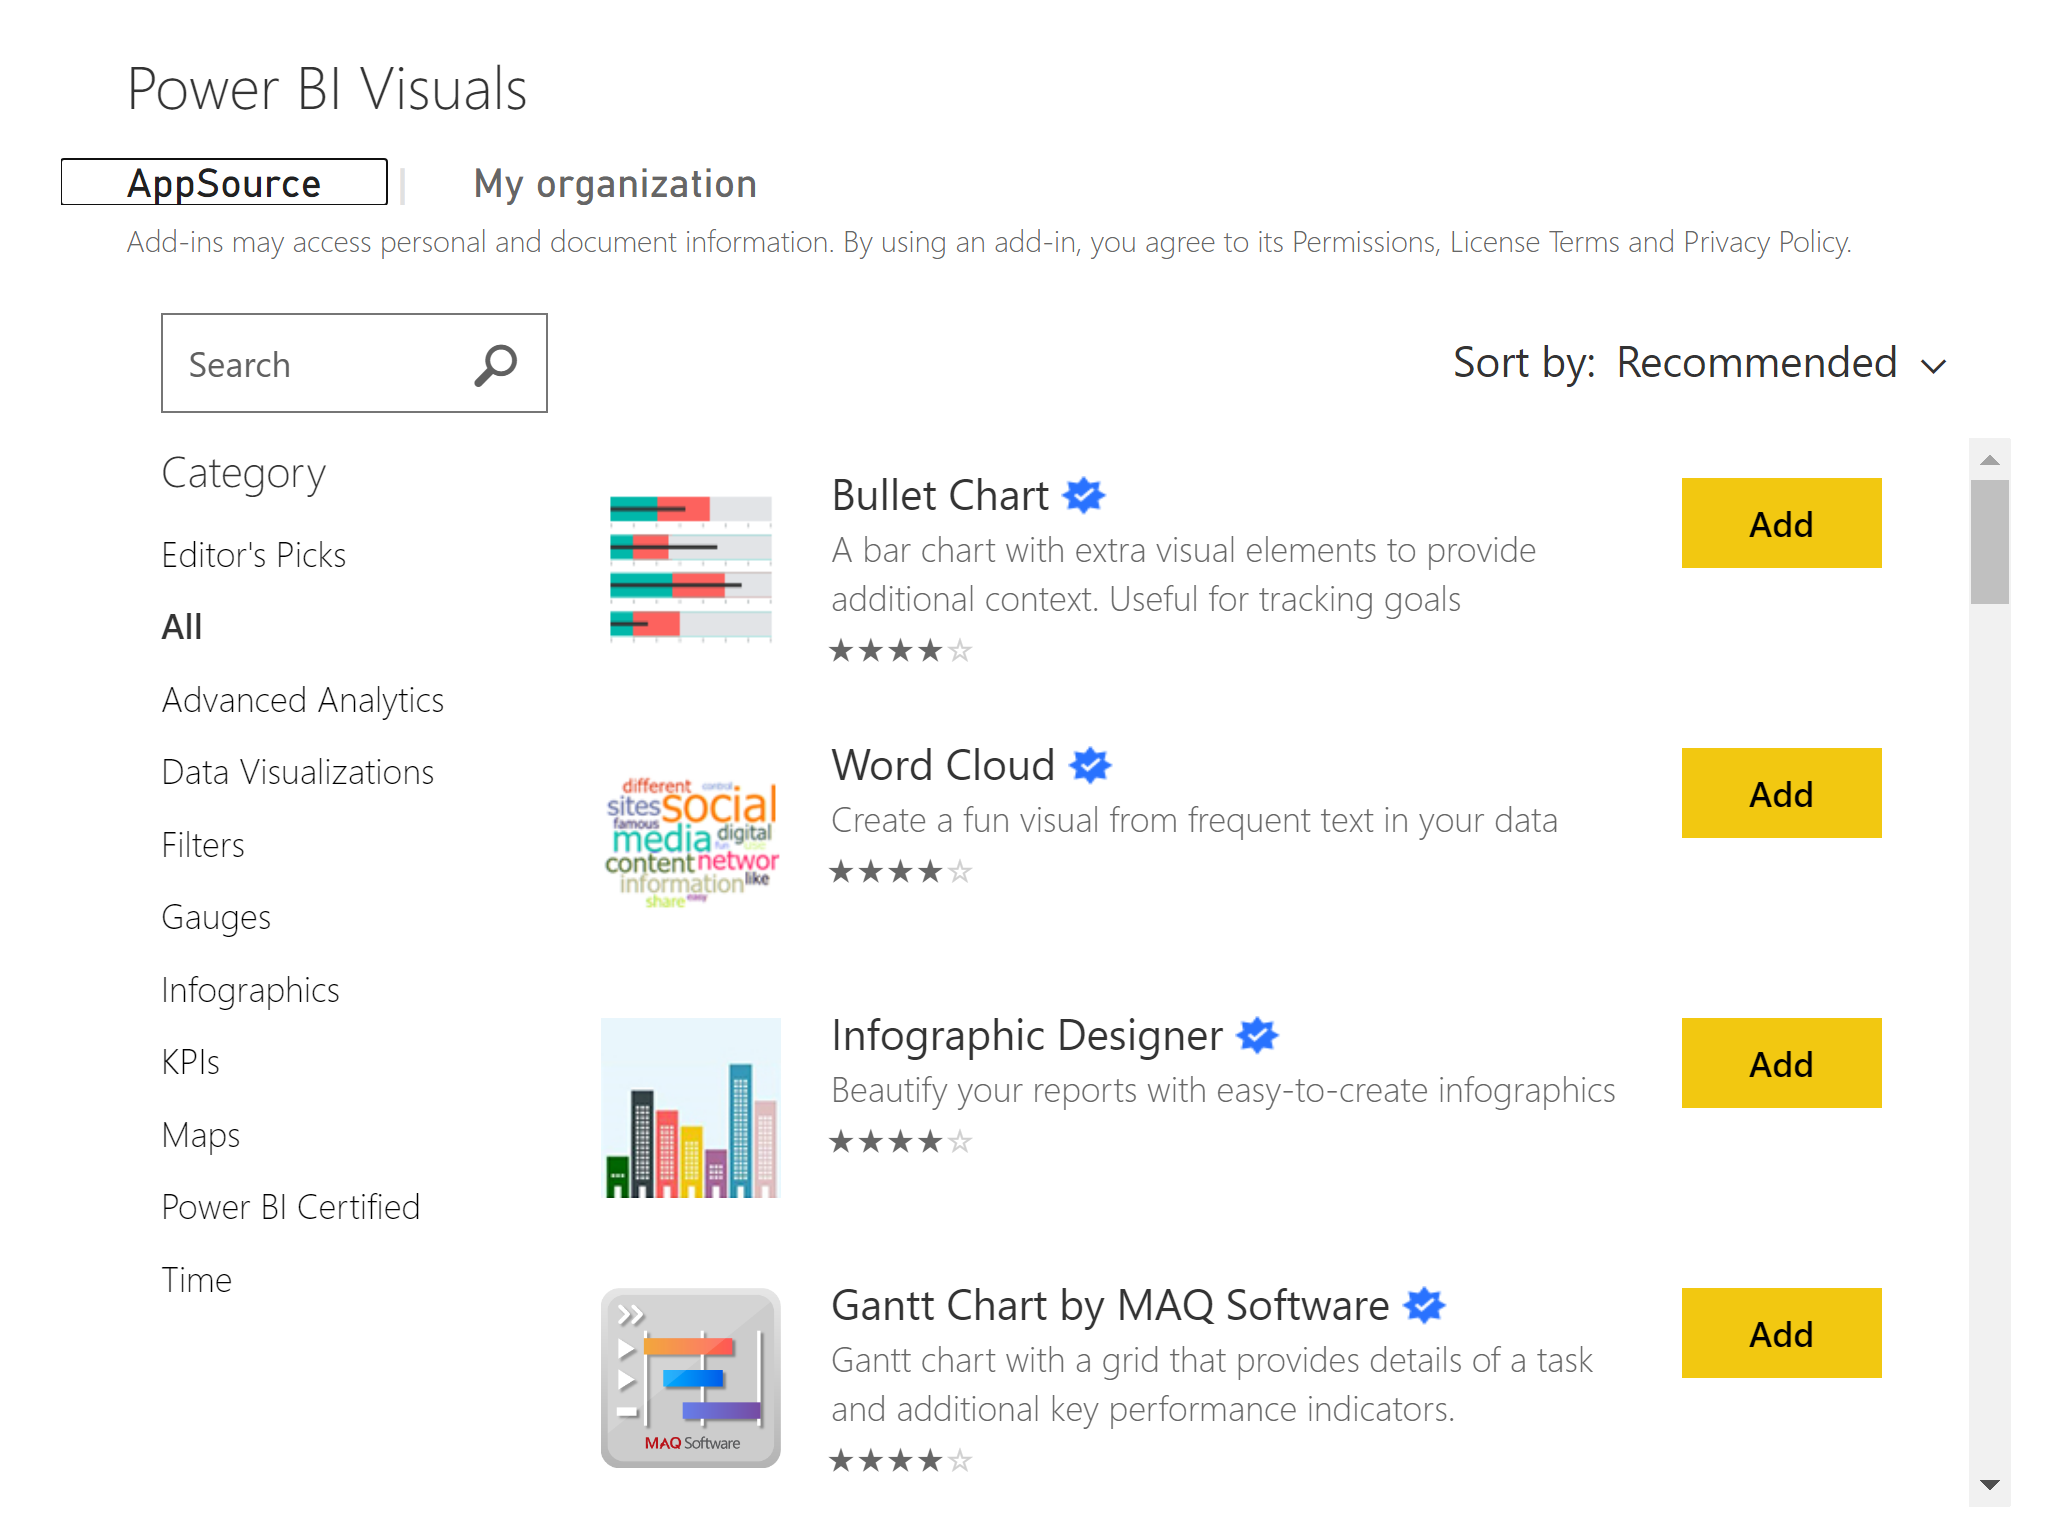Filter by Power BI Certified category
The image size is (2049, 1539).
(291, 1207)
